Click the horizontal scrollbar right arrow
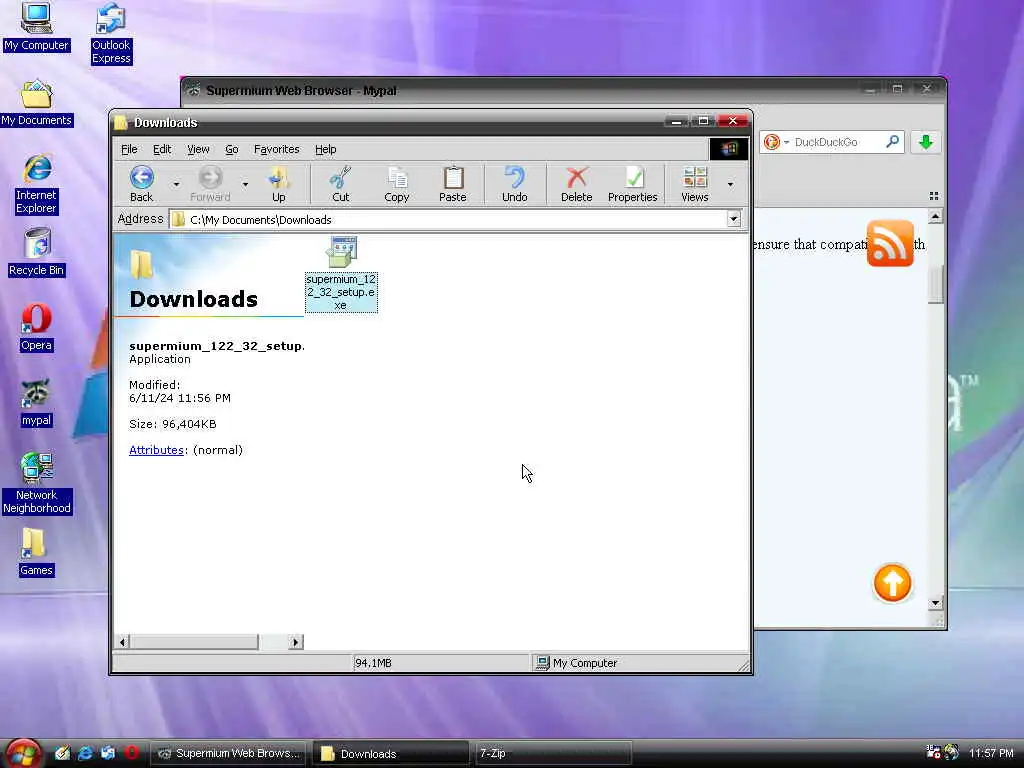The width and height of the screenshot is (1024, 768). pyautogui.click(x=296, y=642)
